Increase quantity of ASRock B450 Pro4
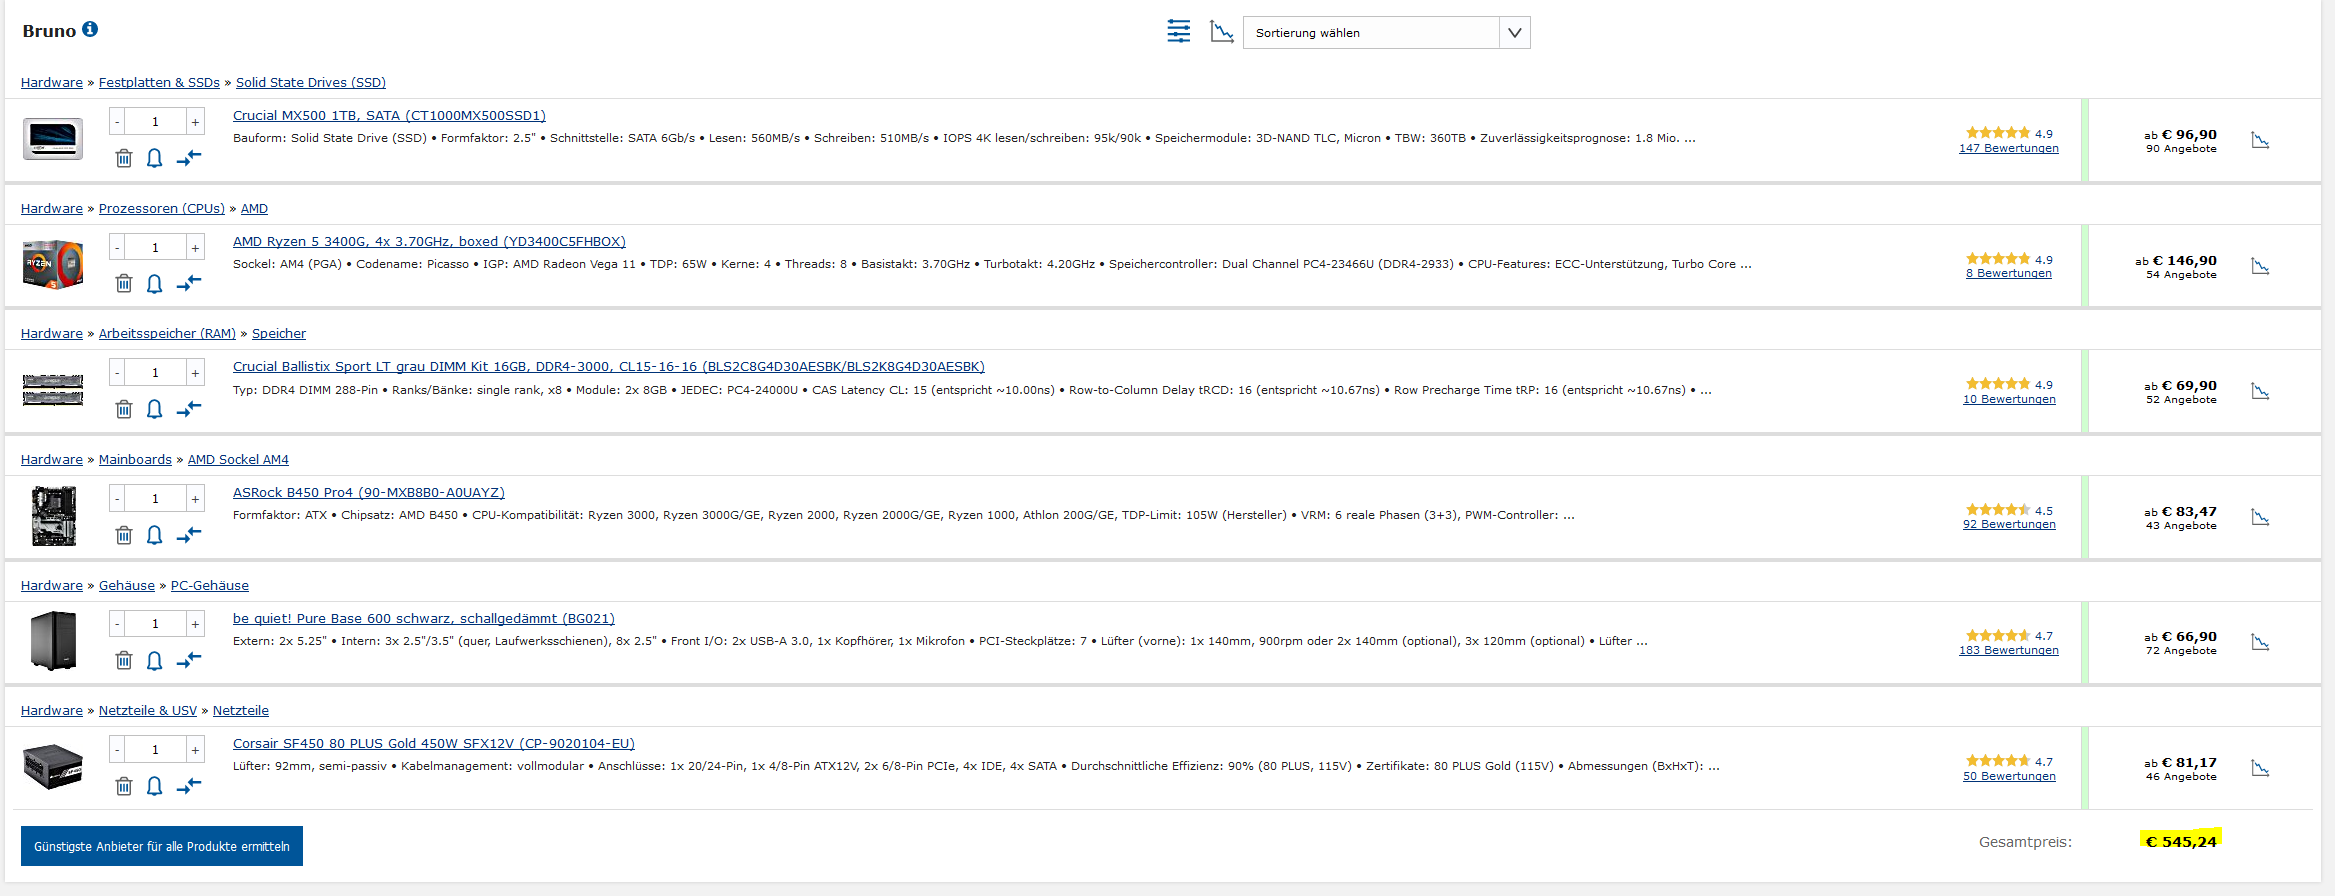Screen dimensions: 2335x896 click(195, 498)
